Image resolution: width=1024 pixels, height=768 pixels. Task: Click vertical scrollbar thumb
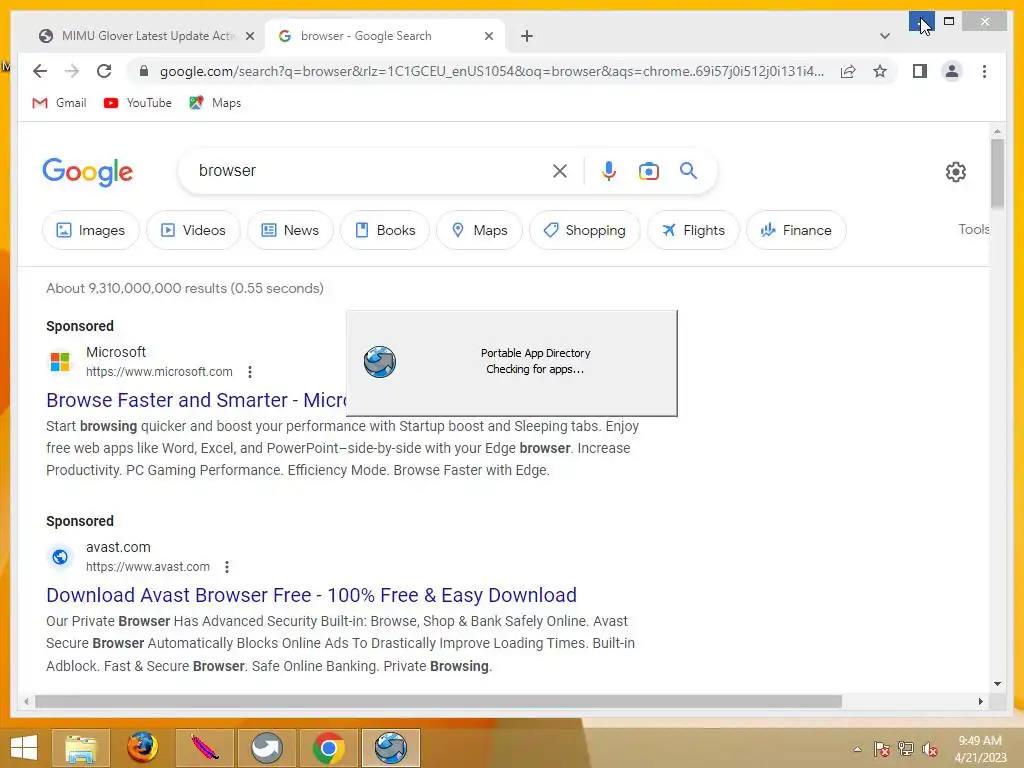click(x=997, y=172)
